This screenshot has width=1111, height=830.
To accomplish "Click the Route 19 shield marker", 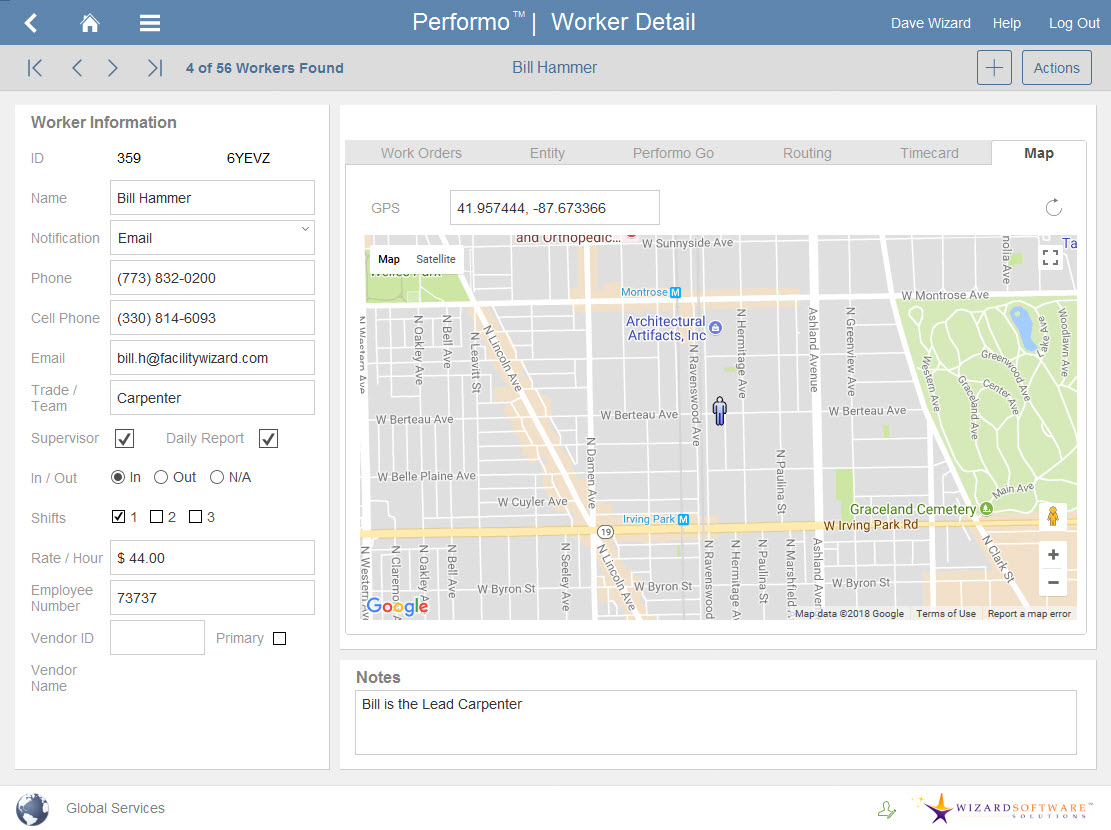I will pyautogui.click(x=605, y=532).
